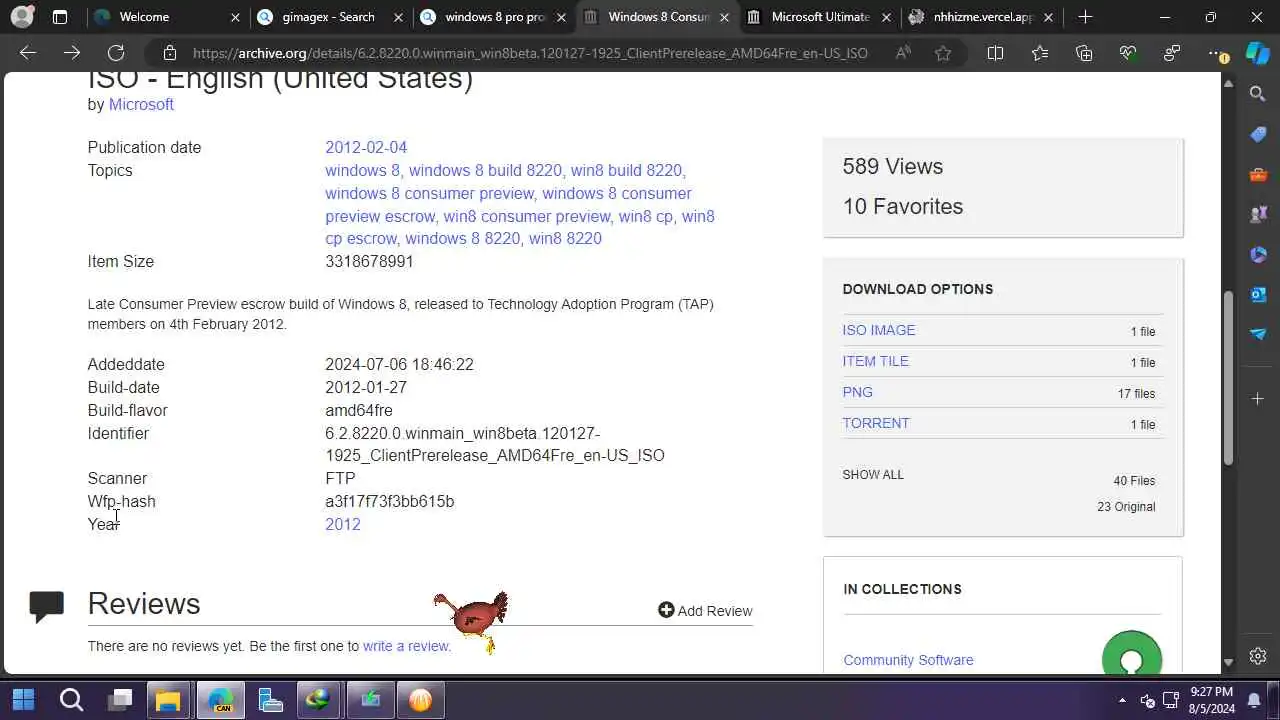Click SHOW ALL download files
The width and height of the screenshot is (1280, 720).
pos(873,475)
